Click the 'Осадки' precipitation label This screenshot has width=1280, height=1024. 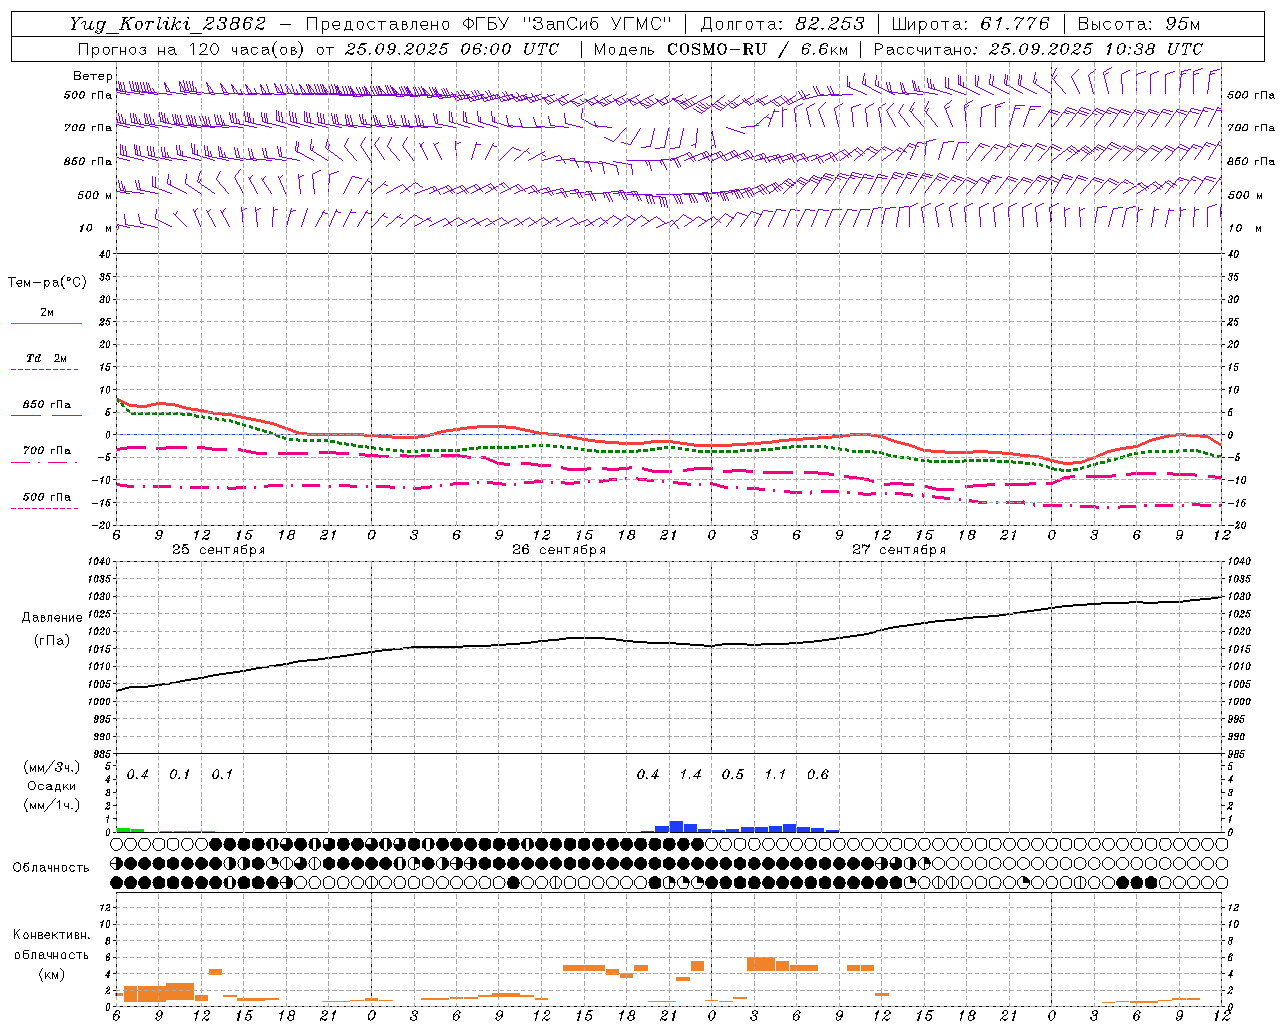[x=52, y=786]
